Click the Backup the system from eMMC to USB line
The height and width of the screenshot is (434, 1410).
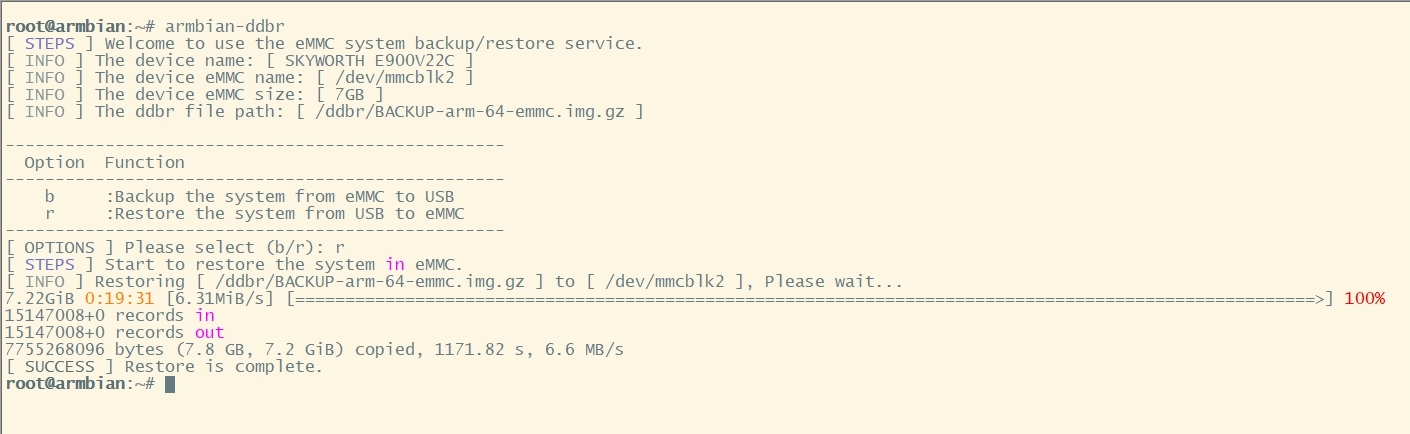tap(285, 196)
